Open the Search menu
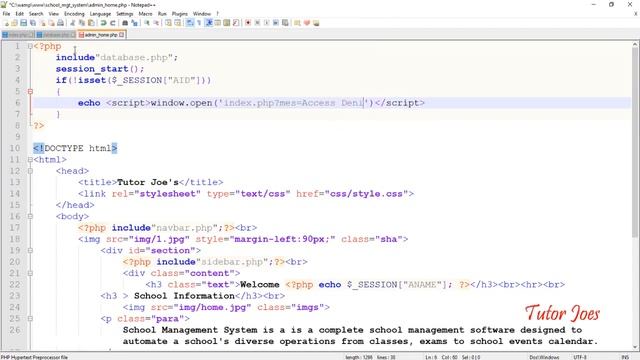 (x=36, y=13)
